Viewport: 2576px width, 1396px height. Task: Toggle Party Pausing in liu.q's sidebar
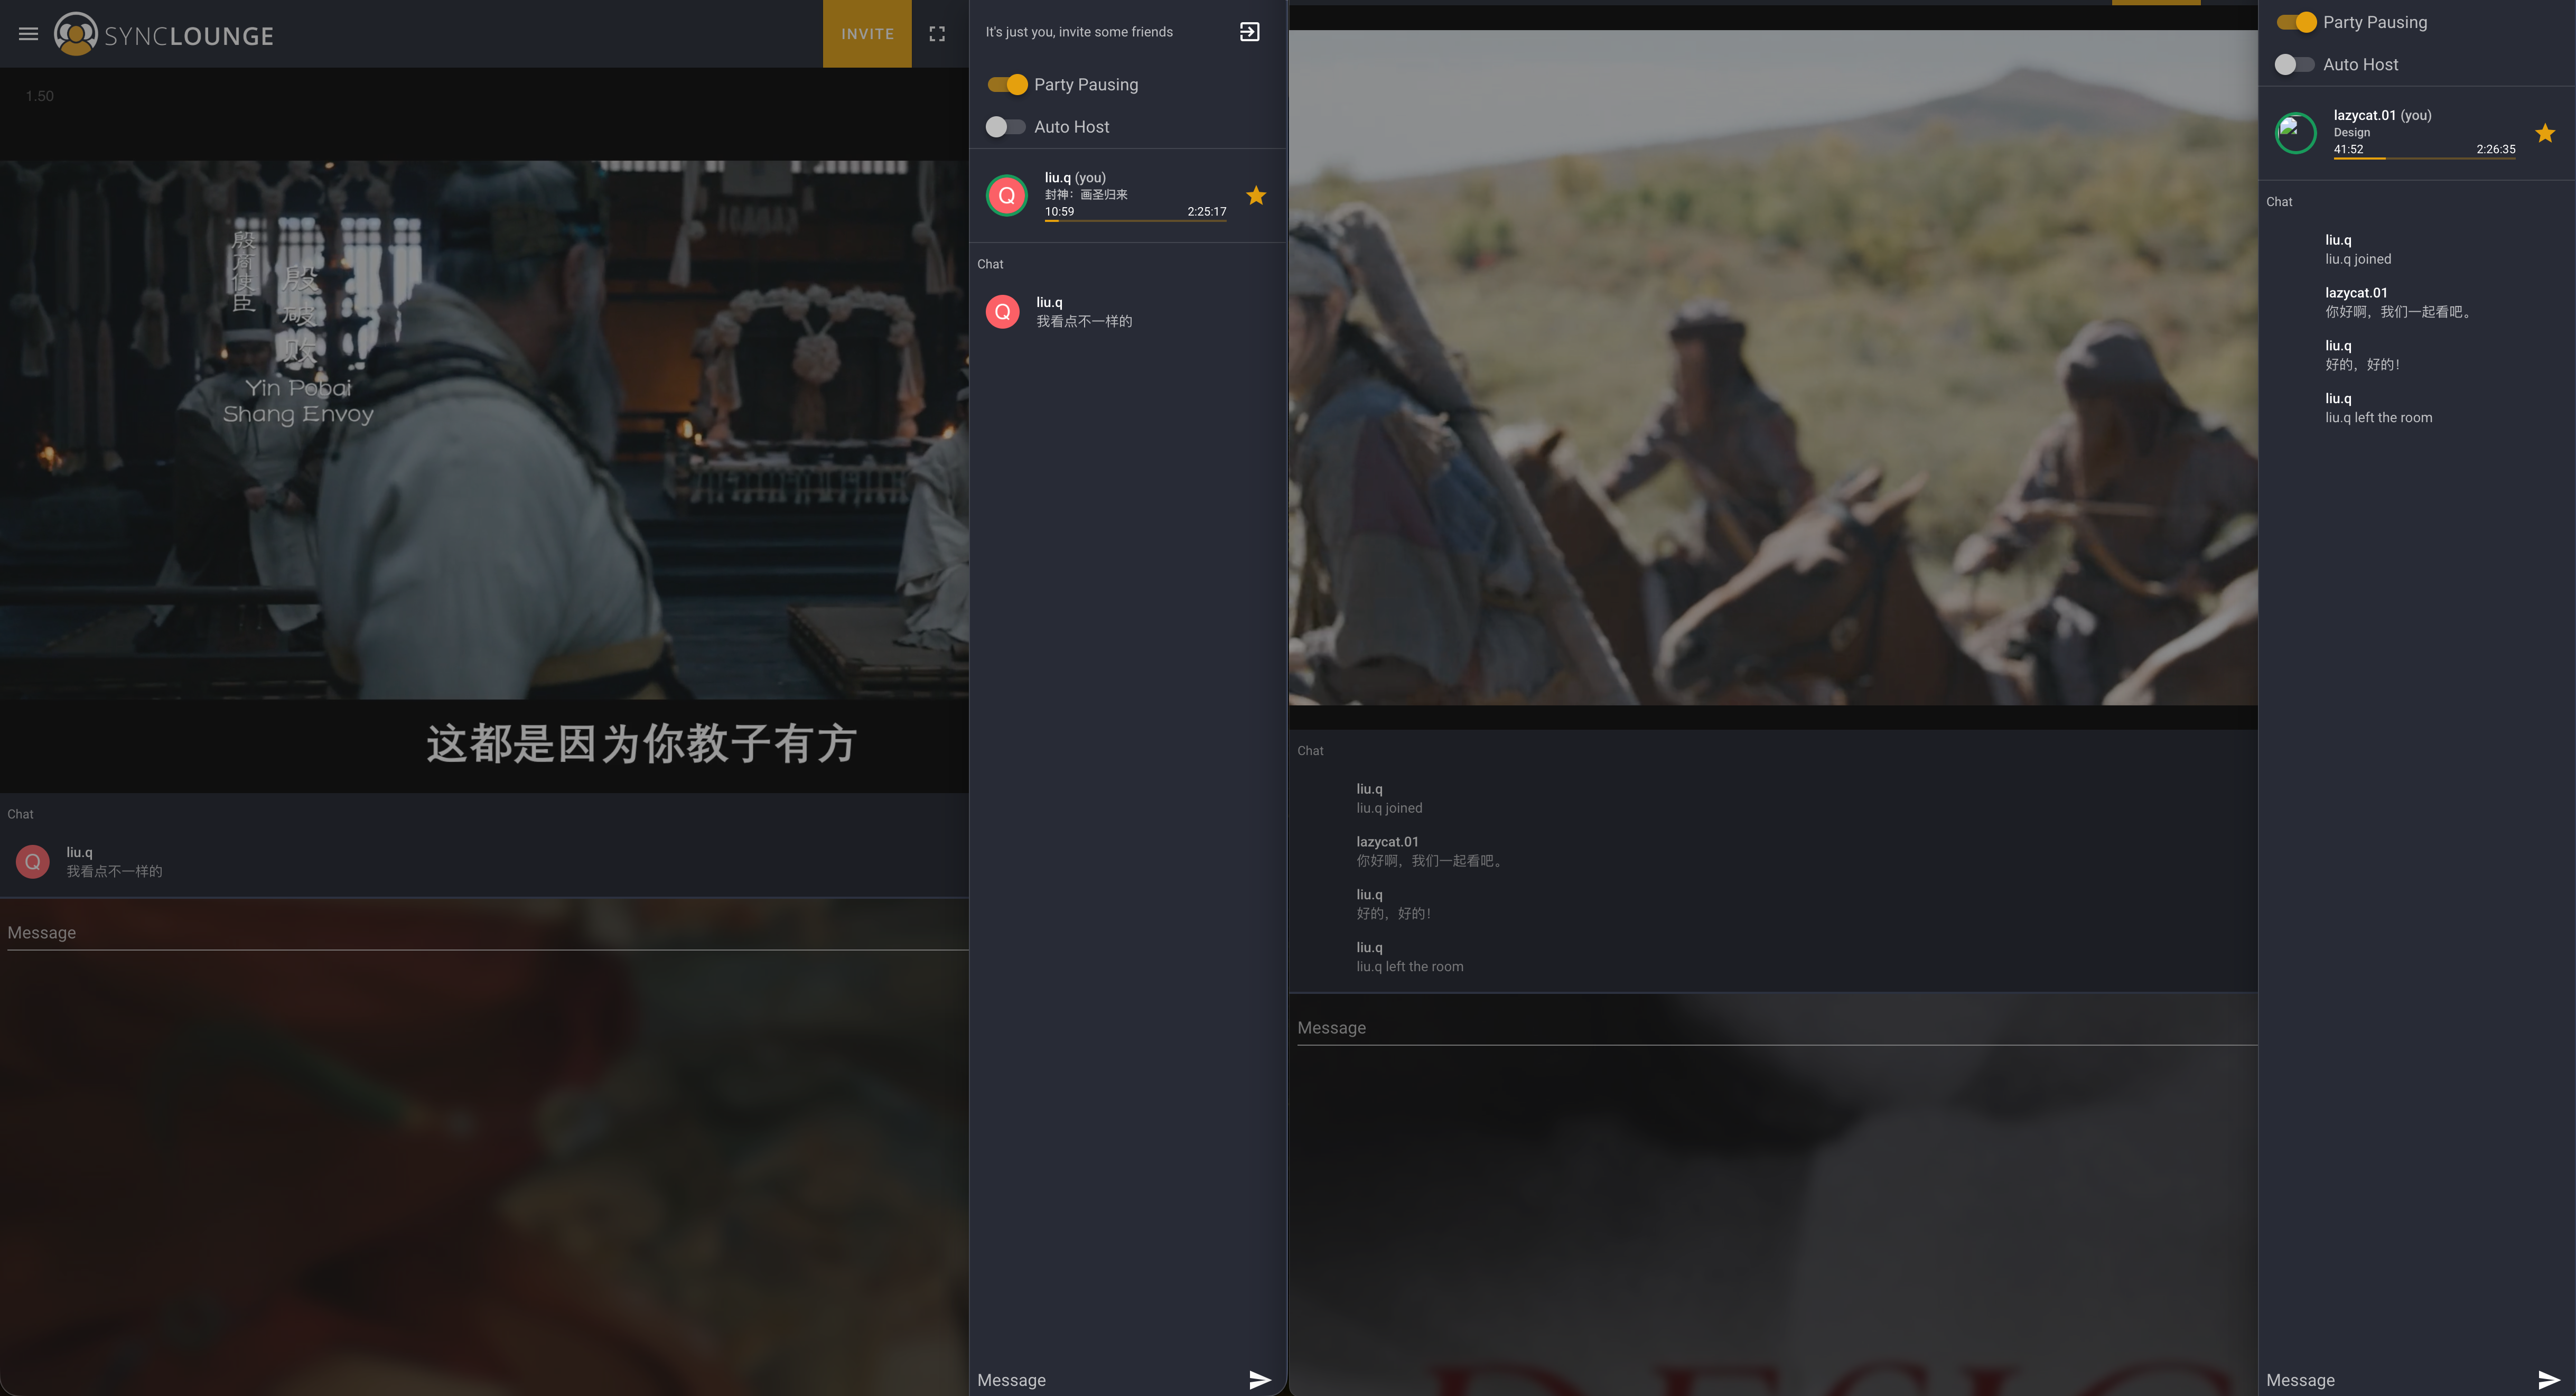point(1007,85)
